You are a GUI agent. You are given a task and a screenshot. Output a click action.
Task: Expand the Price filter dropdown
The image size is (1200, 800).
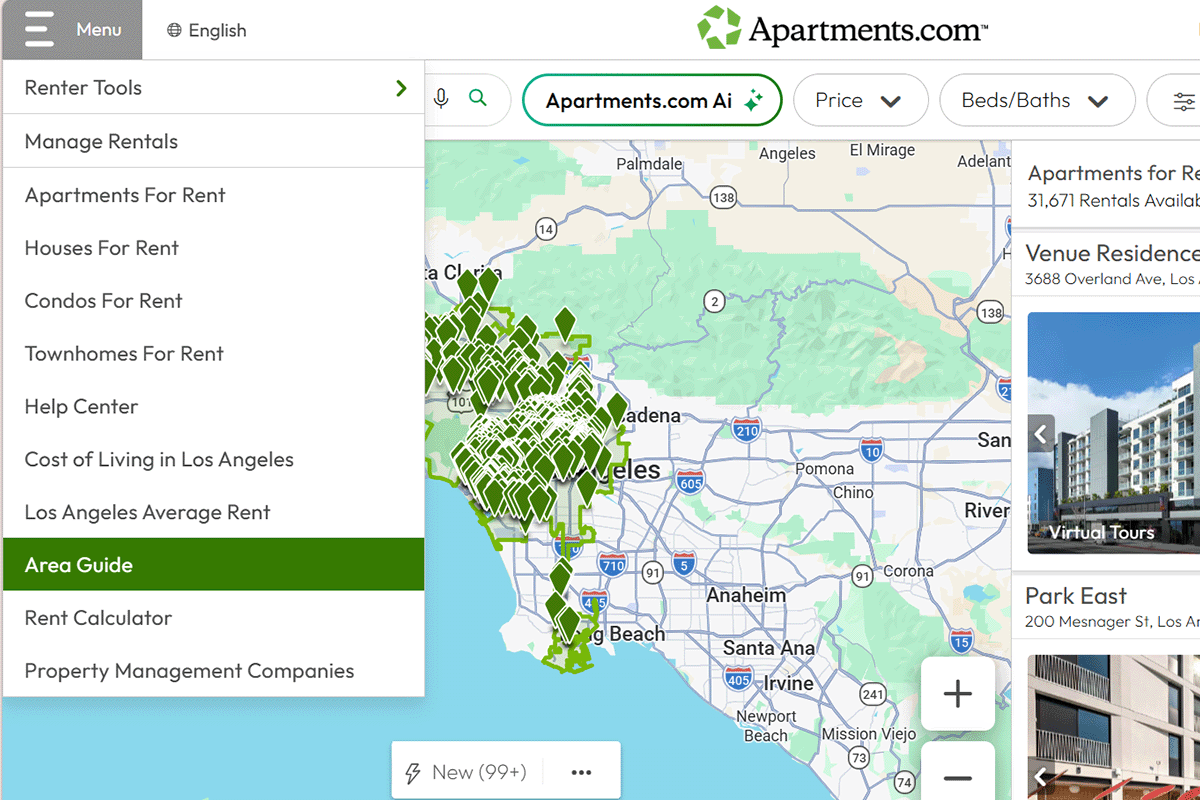click(x=860, y=100)
